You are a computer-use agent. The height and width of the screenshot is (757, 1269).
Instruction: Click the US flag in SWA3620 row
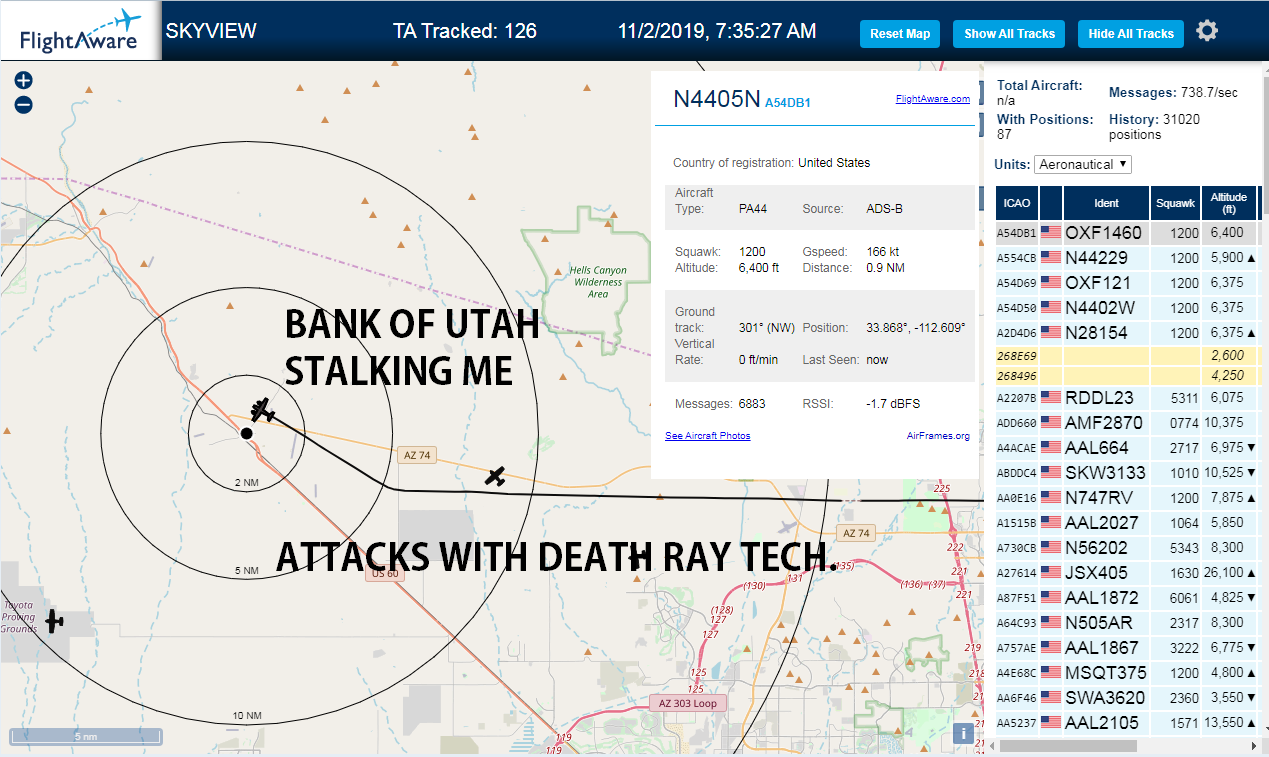pos(1050,698)
